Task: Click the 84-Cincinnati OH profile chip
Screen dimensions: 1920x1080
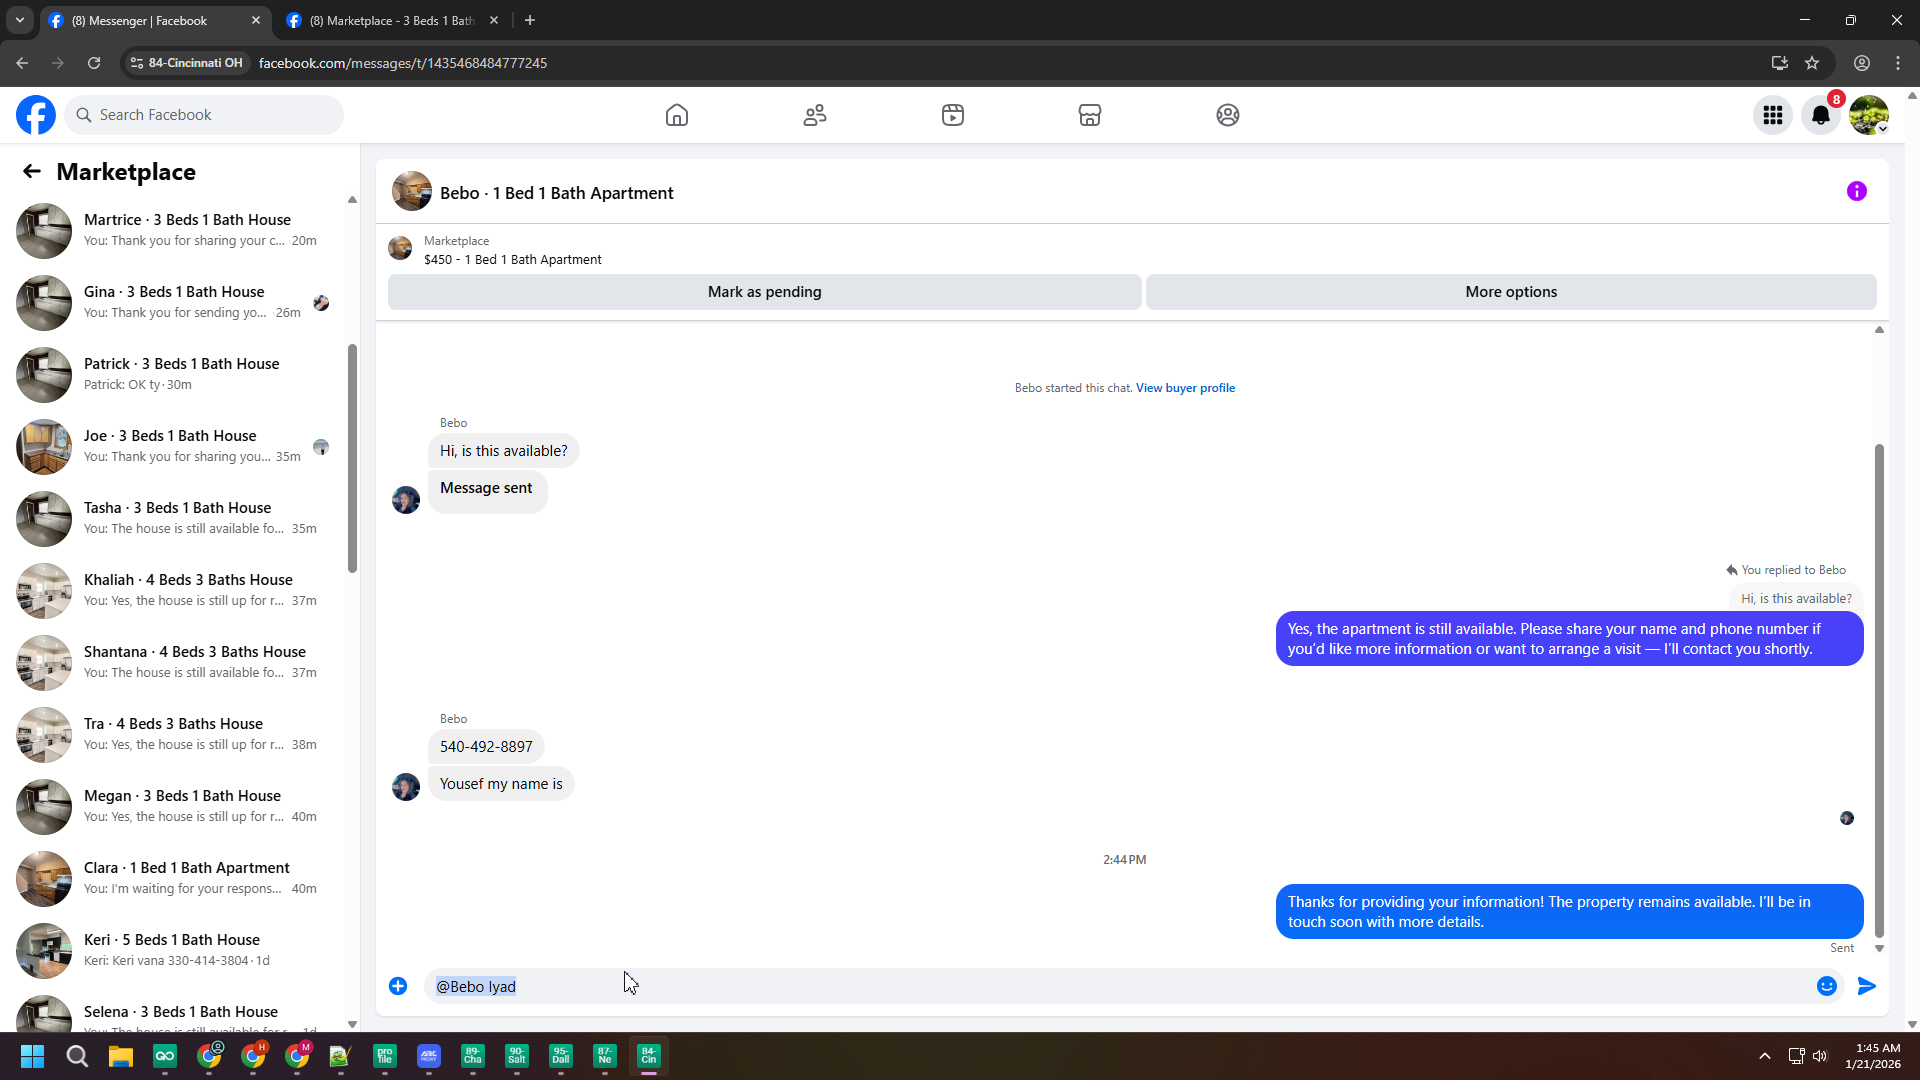Action: pyautogui.click(x=186, y=63)
